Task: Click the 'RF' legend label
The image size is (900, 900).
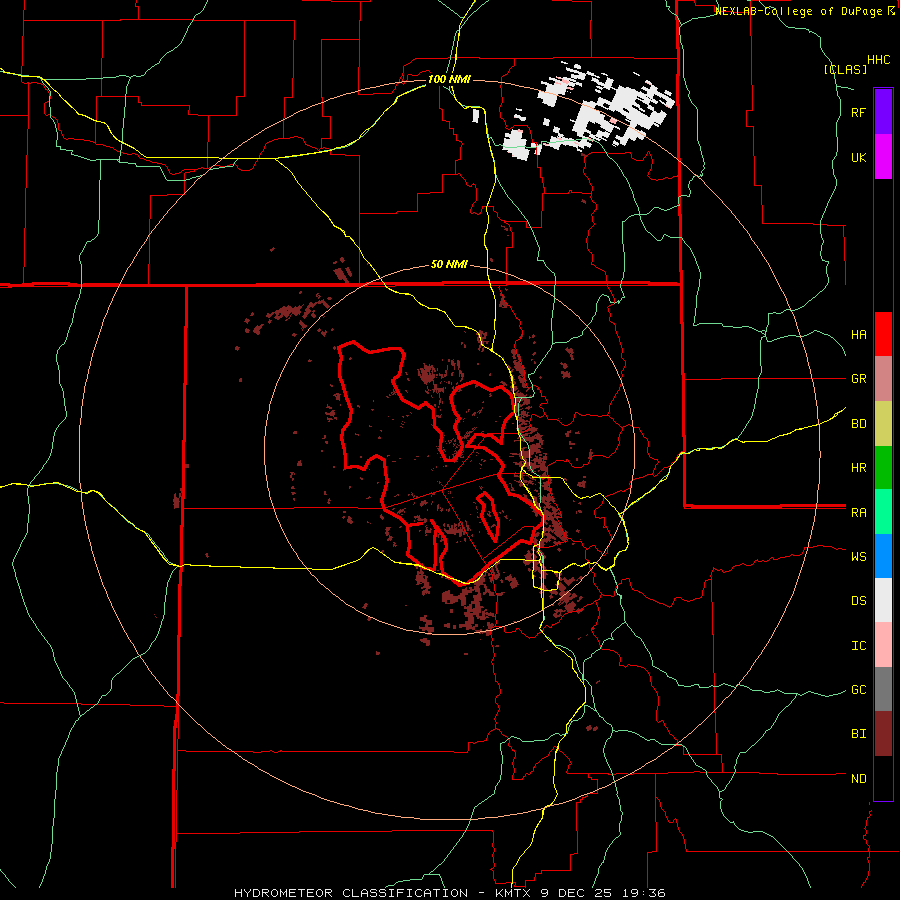Action: 859,112
